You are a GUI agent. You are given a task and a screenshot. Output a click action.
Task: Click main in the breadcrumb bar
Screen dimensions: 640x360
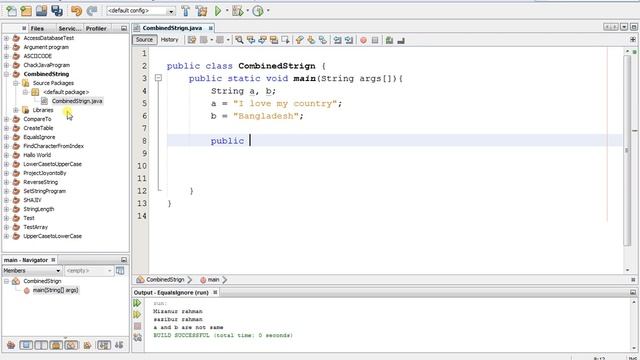coord(213,280)
